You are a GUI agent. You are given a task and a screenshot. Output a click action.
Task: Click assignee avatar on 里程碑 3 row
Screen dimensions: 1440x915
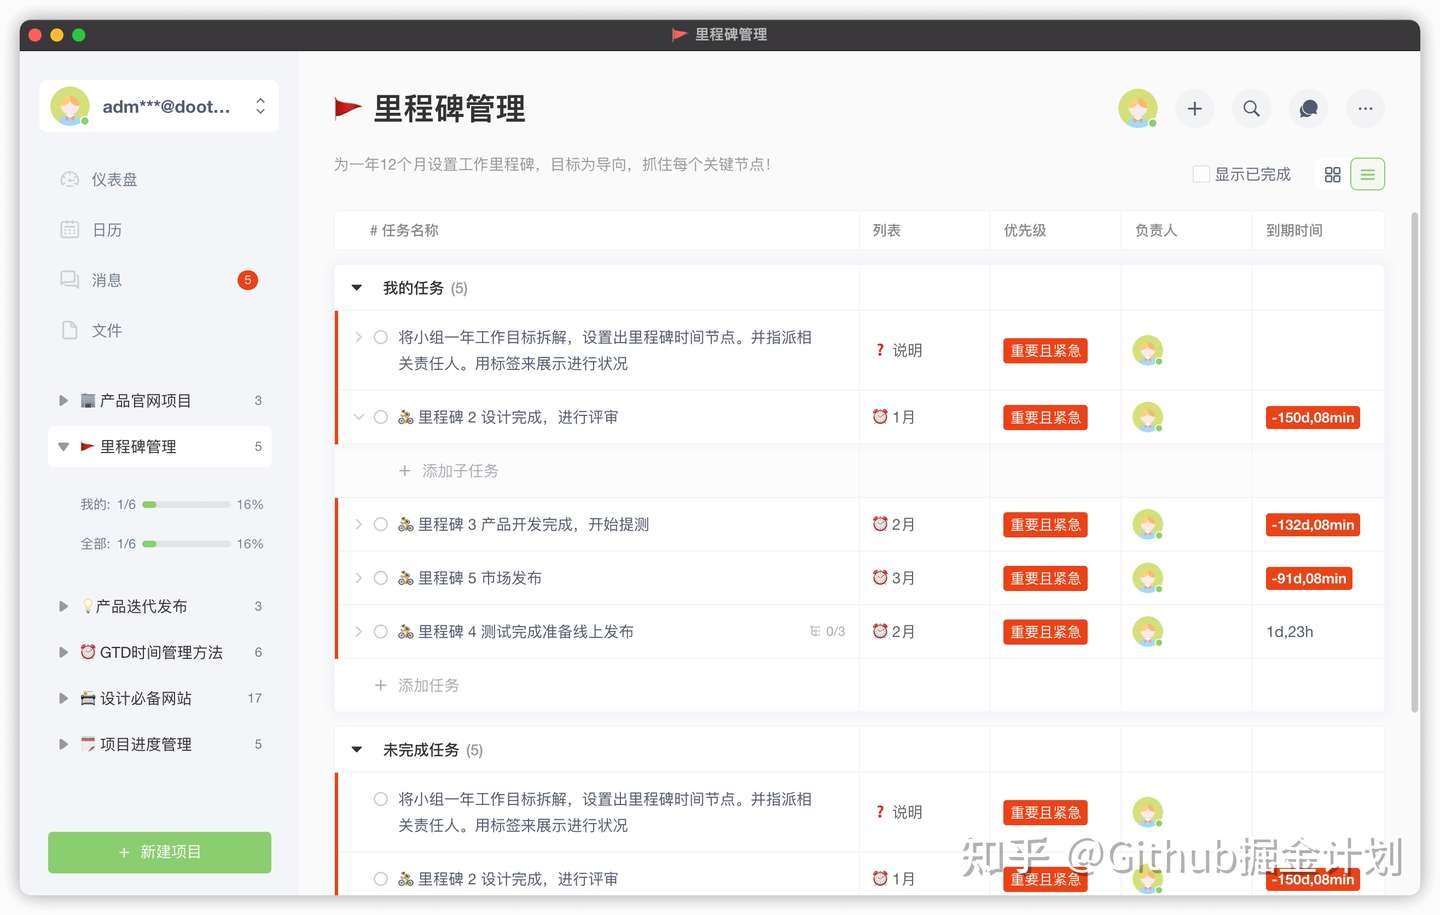pyautogui.click(x=1148, y=524)
